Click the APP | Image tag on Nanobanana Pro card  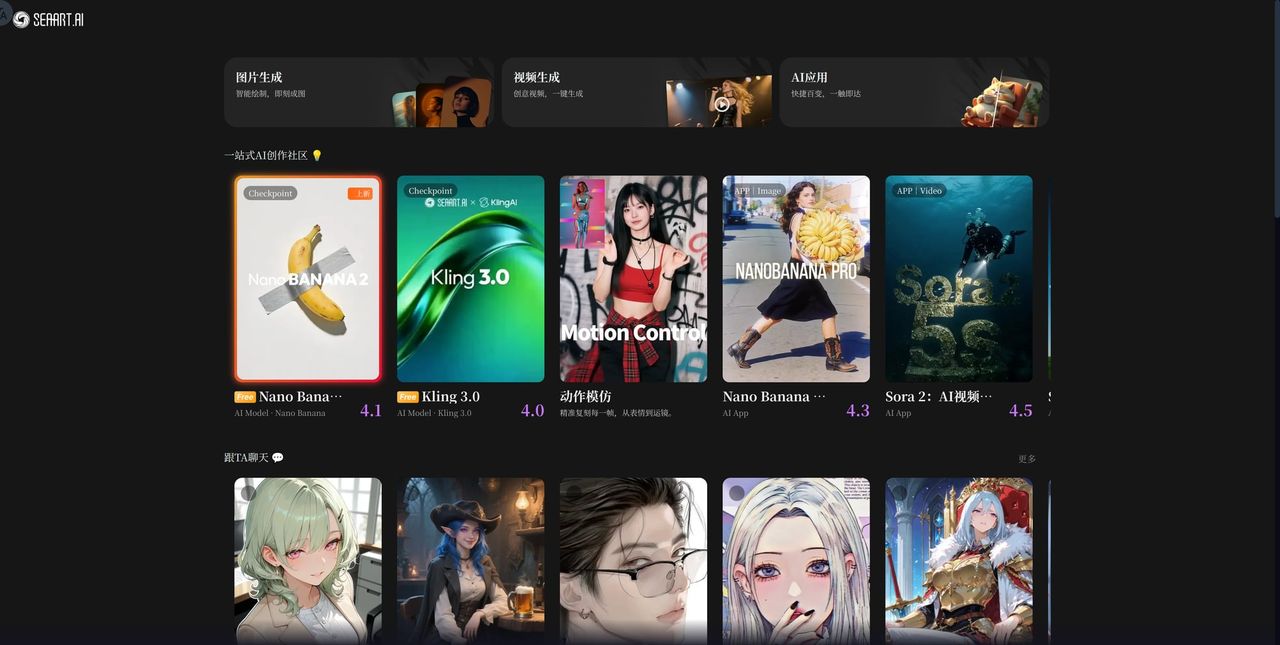(757, 191)
